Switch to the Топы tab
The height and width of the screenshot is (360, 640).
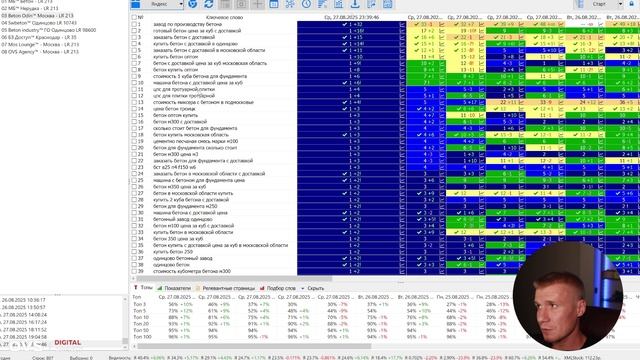pos(143,288)
